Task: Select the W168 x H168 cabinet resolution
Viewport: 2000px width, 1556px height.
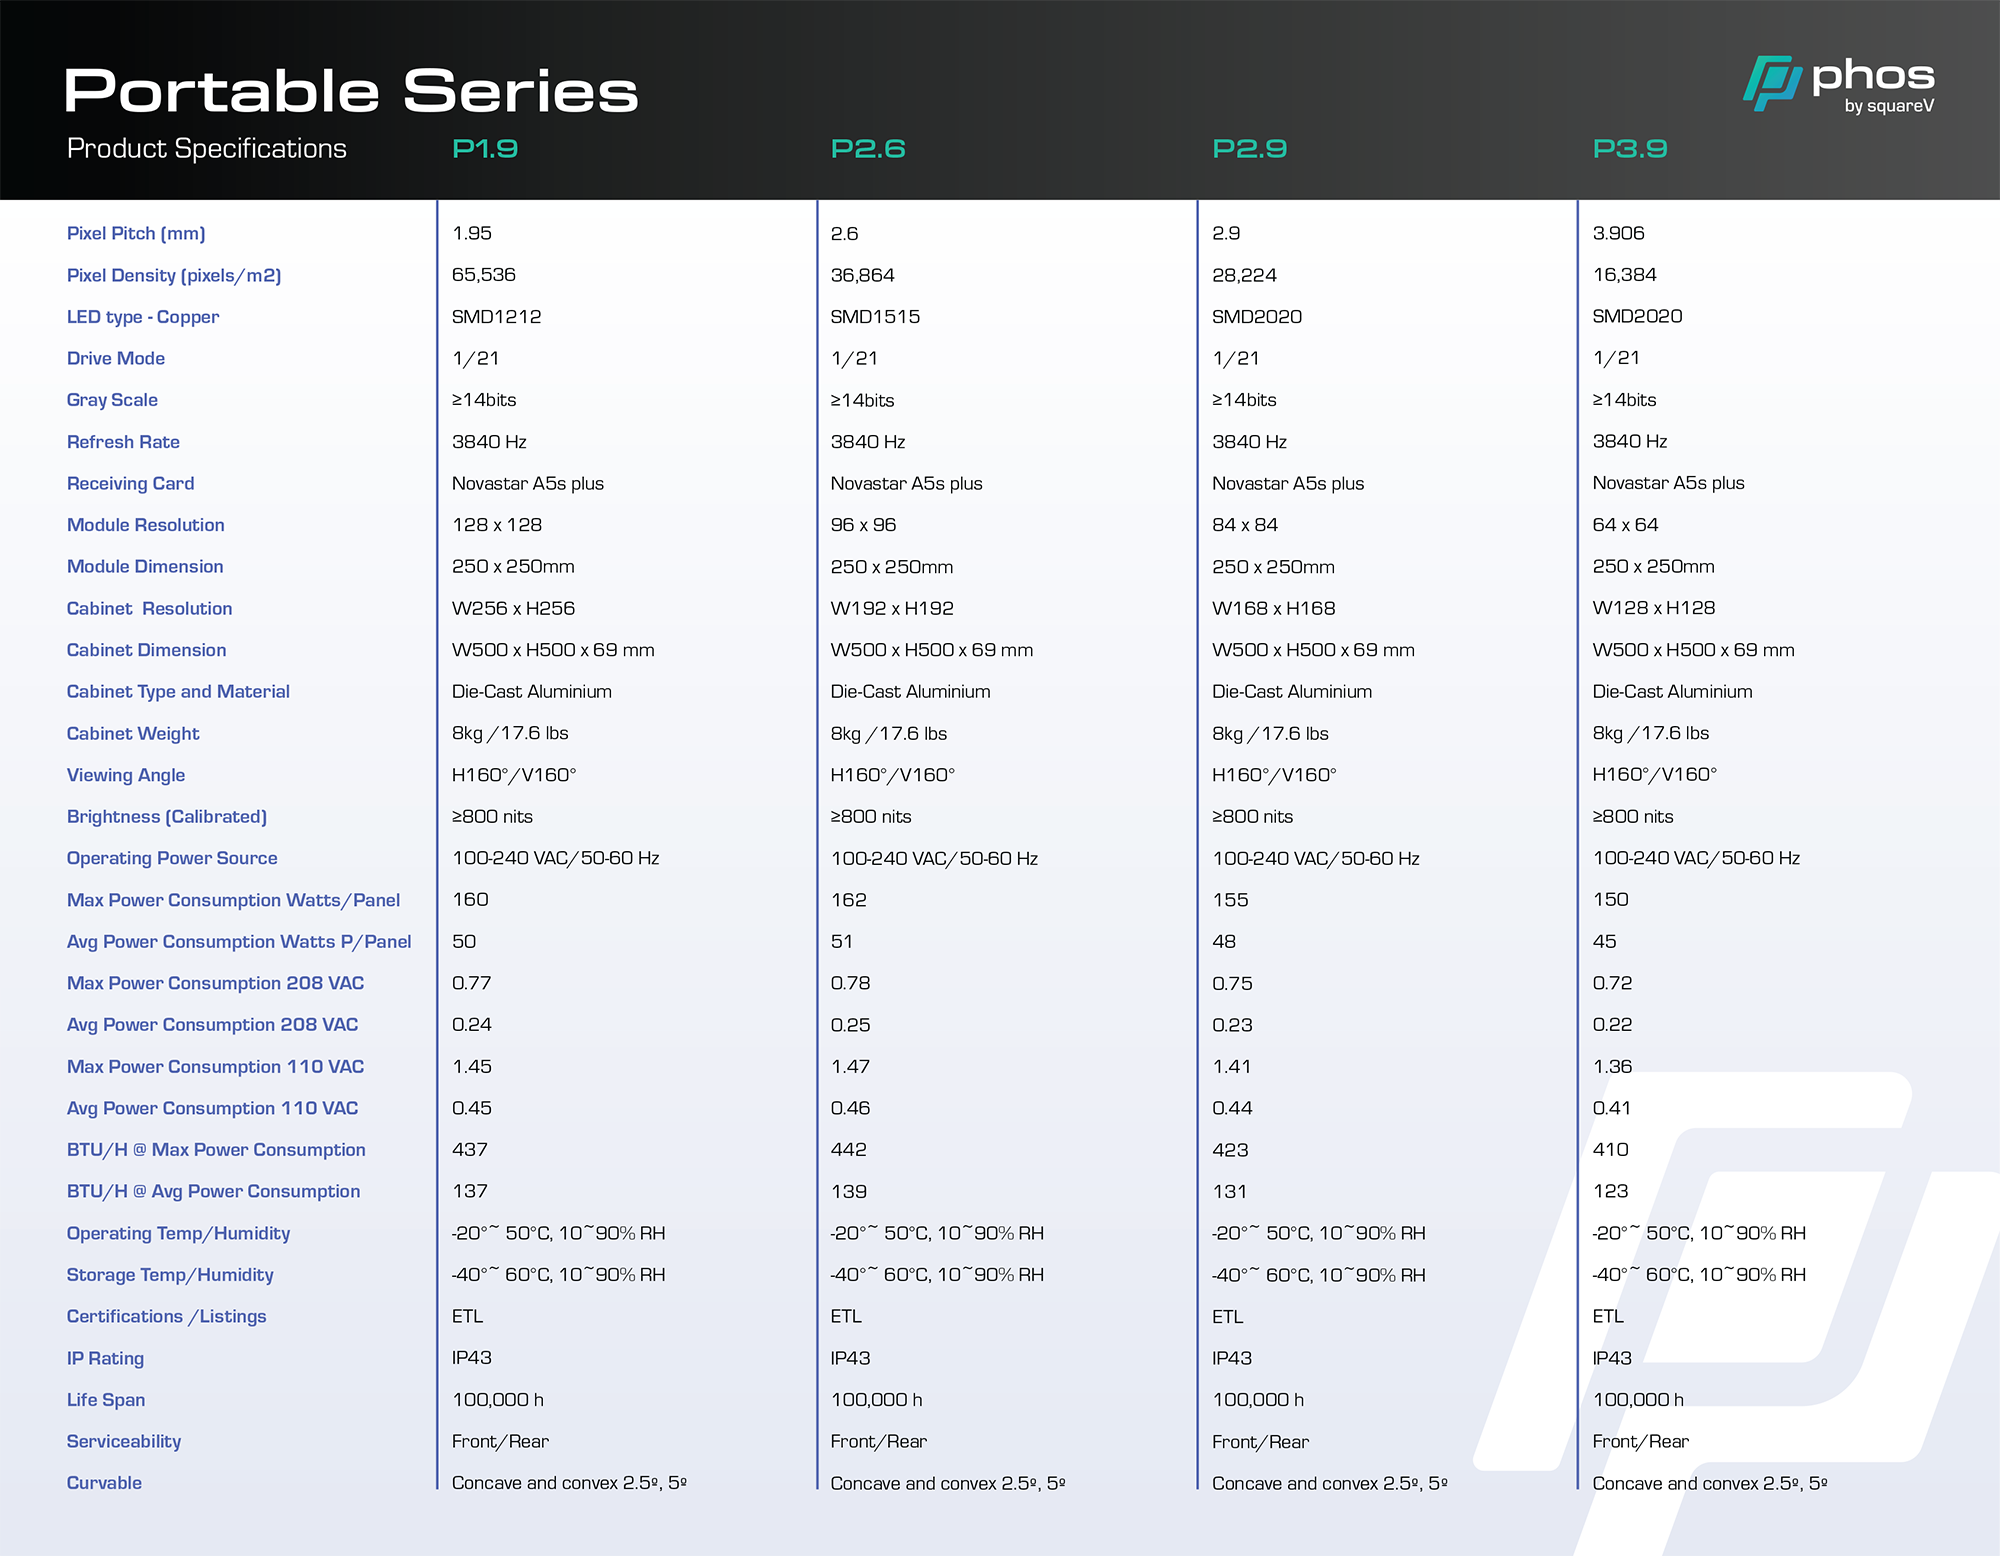Action: (x=1273, y=608)
